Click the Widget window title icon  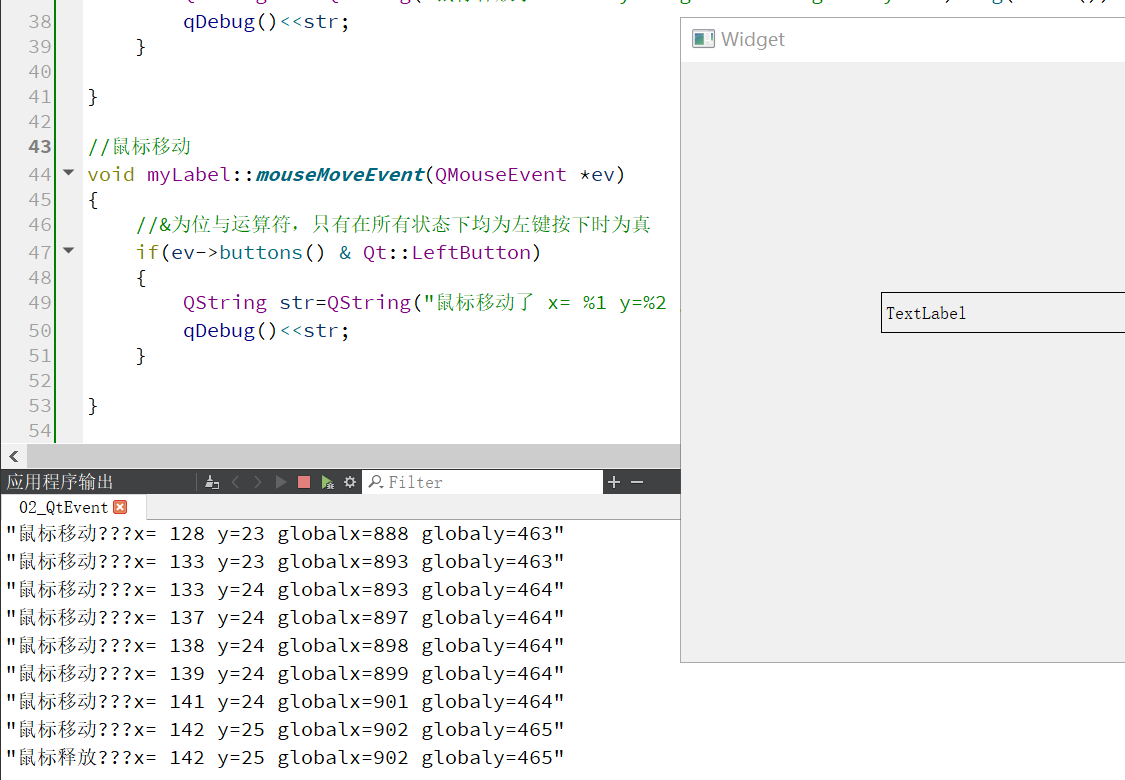click(x=702, y=39)
